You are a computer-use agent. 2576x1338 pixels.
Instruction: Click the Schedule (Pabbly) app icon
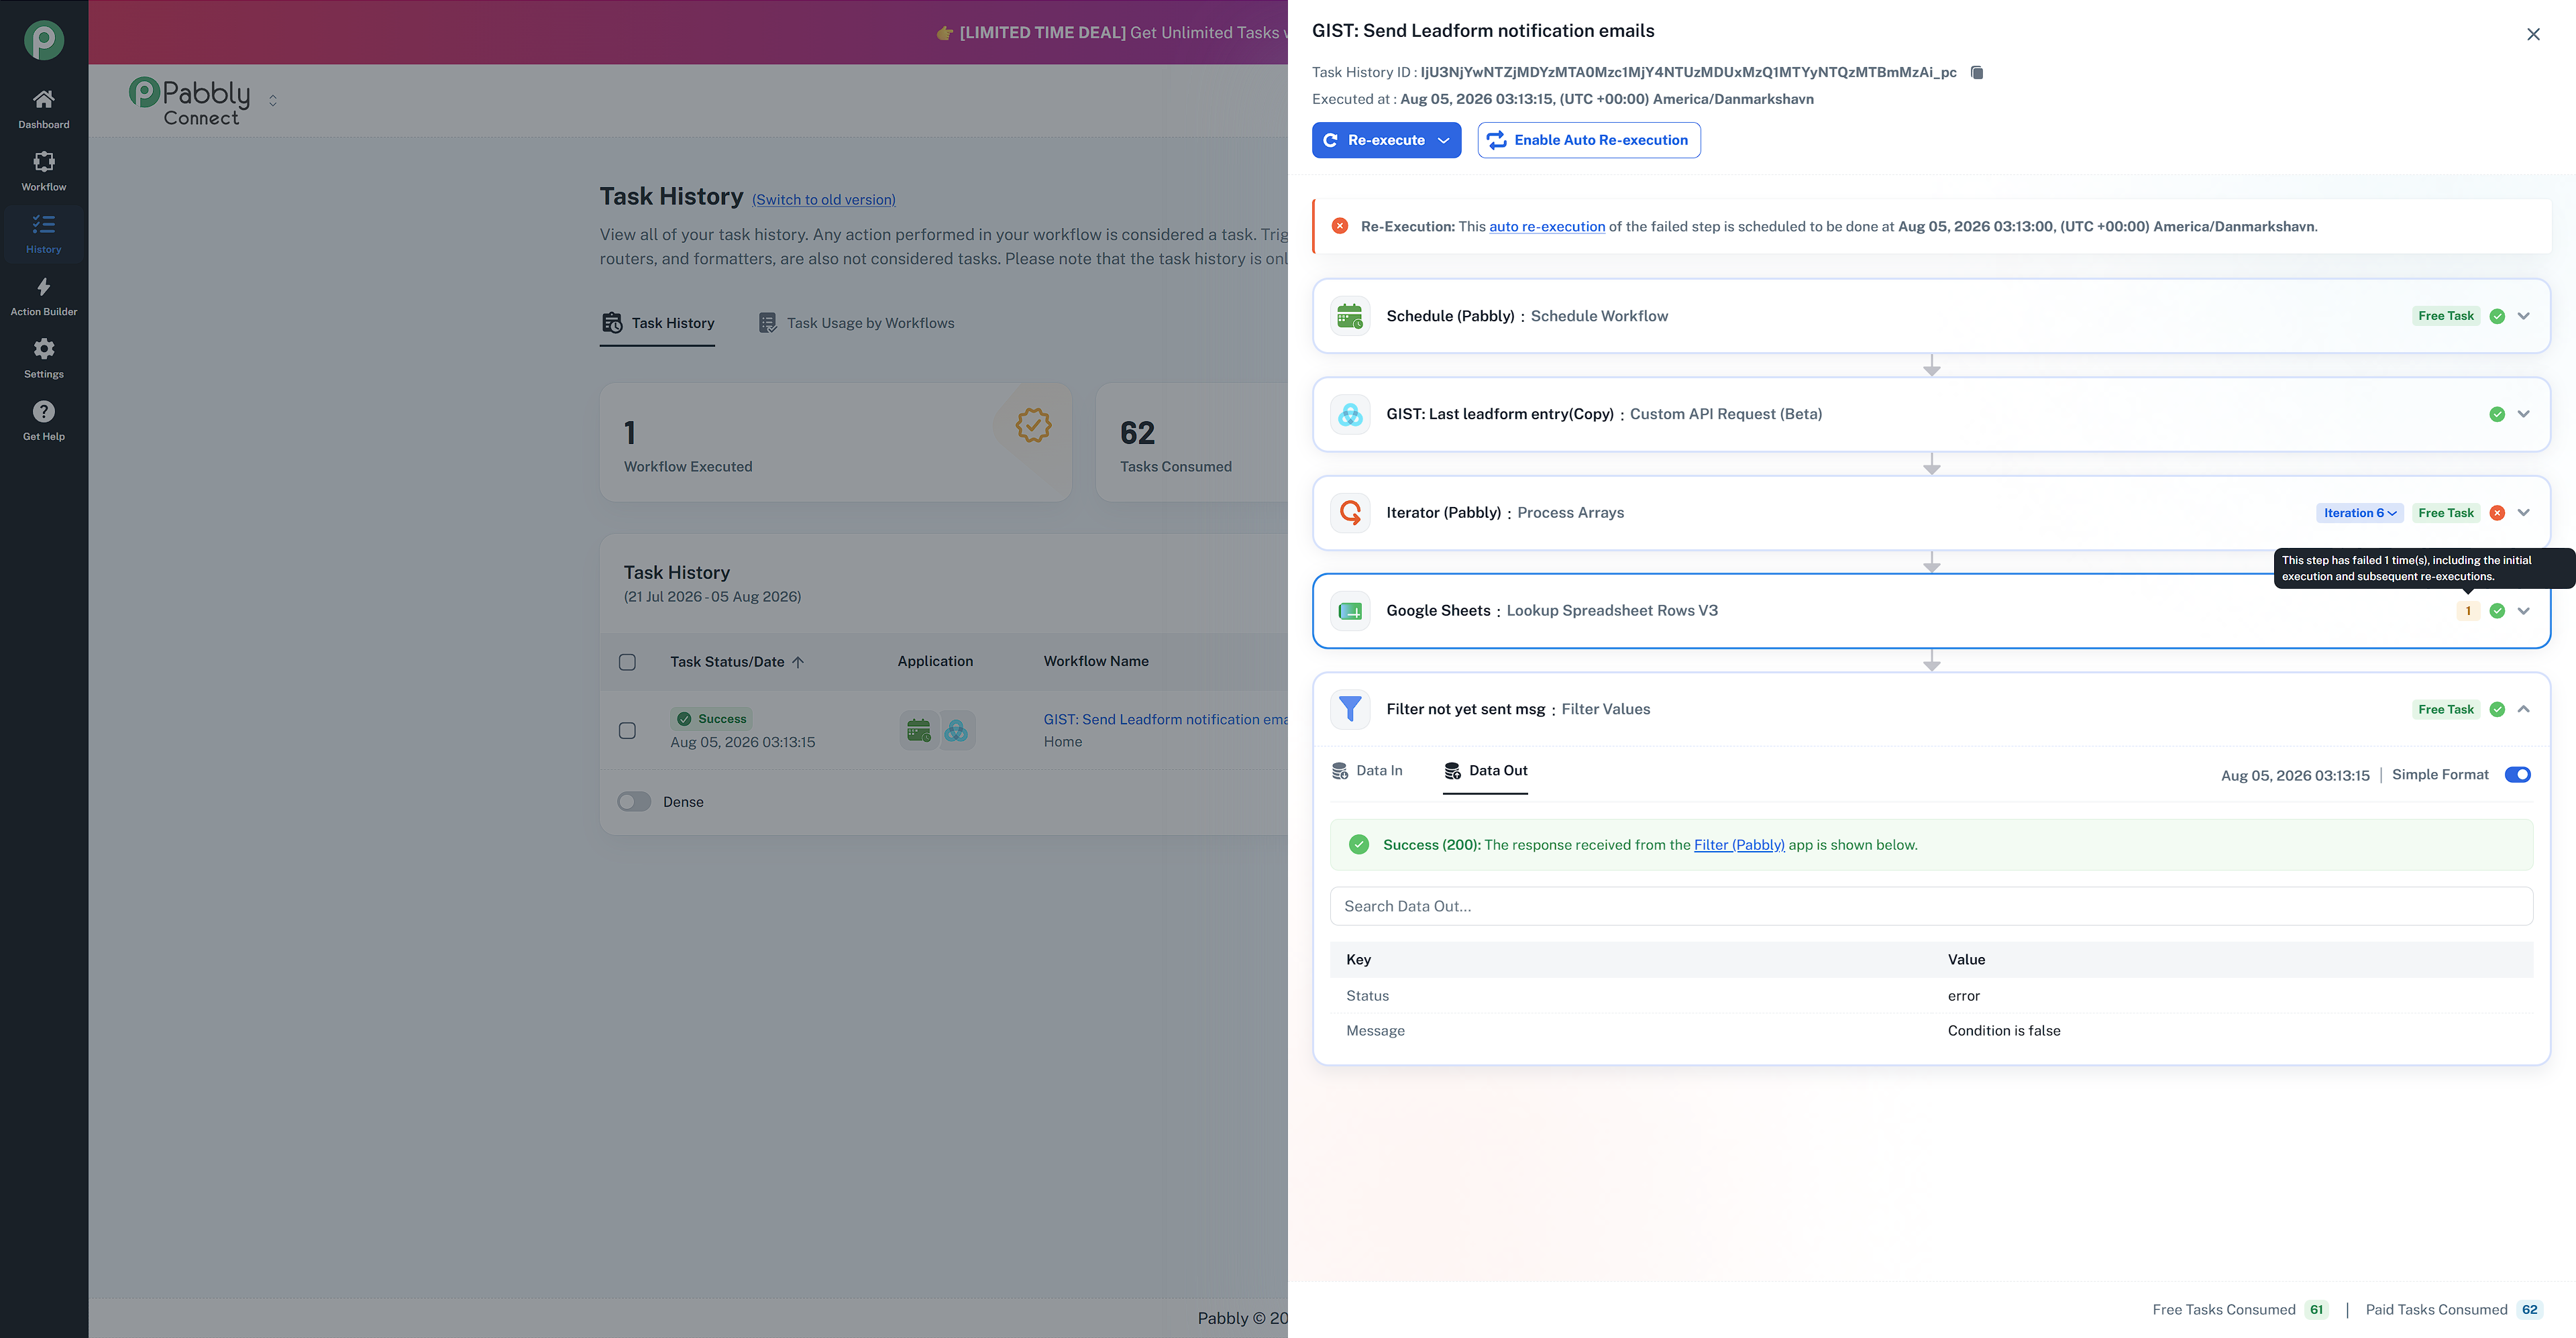click(x=1350, y=316)
